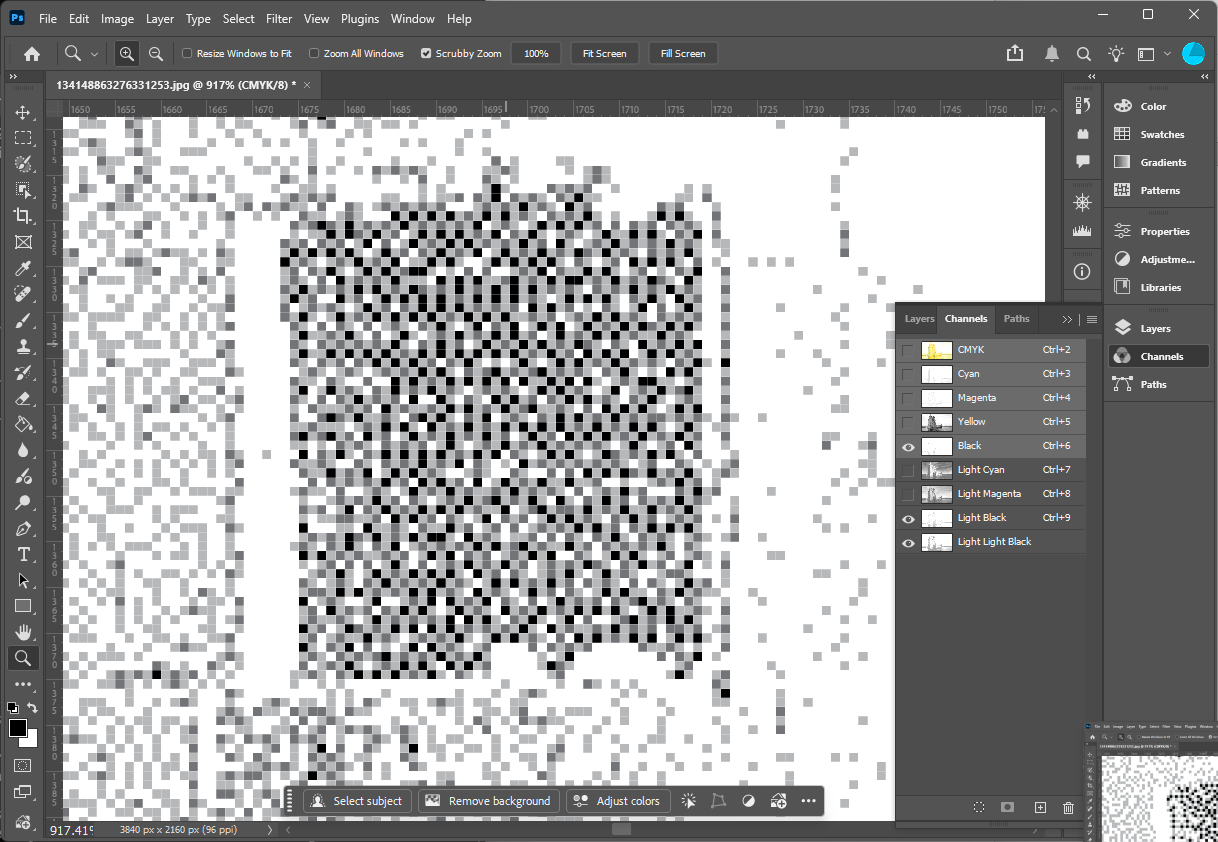Enable Resize Windows to Fit checkbox
1218x842 pixels.
187,54
